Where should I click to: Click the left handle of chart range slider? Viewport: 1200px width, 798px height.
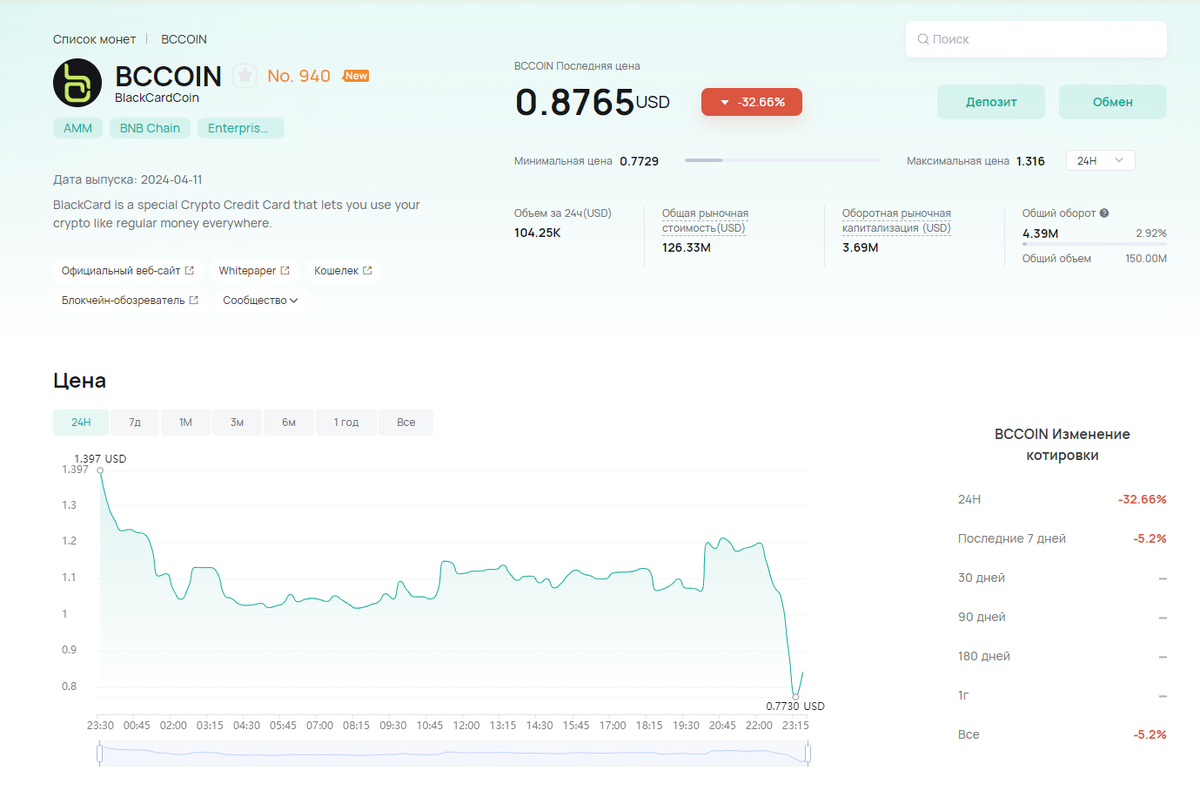click(x=99, y=754)
